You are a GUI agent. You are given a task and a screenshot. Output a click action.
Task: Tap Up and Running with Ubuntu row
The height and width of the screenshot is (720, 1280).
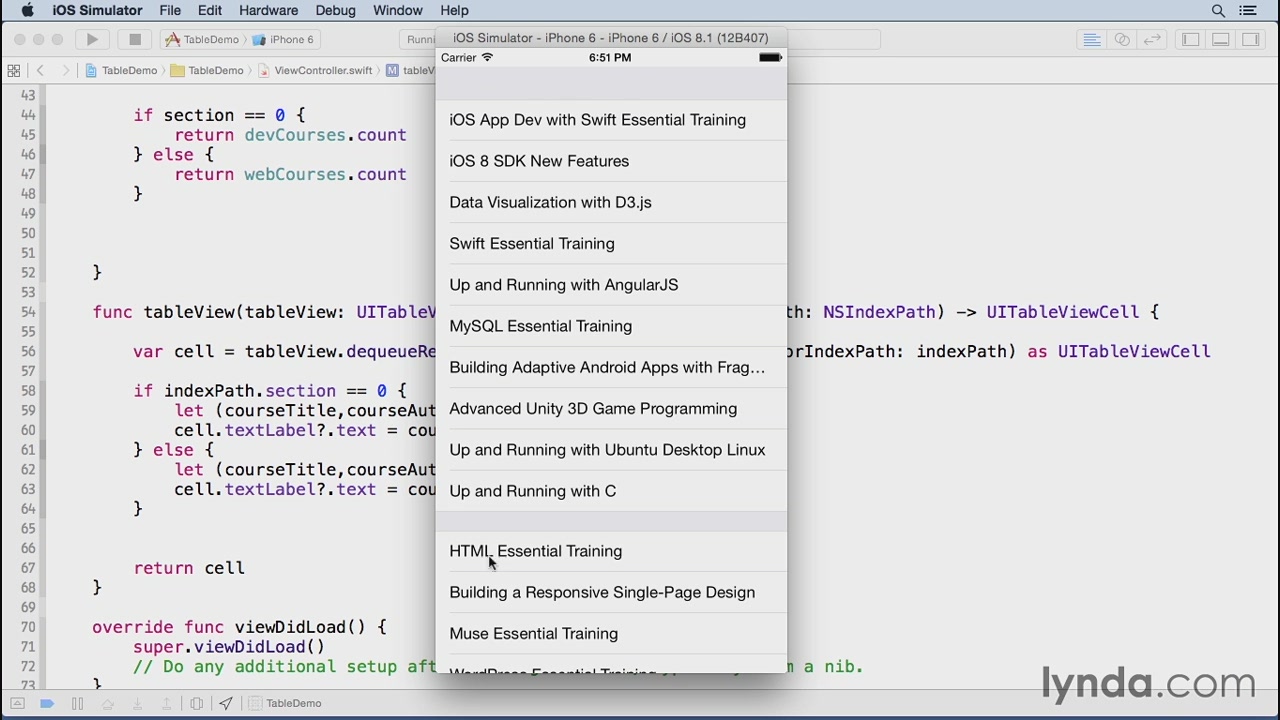click(x=611, y=450)
